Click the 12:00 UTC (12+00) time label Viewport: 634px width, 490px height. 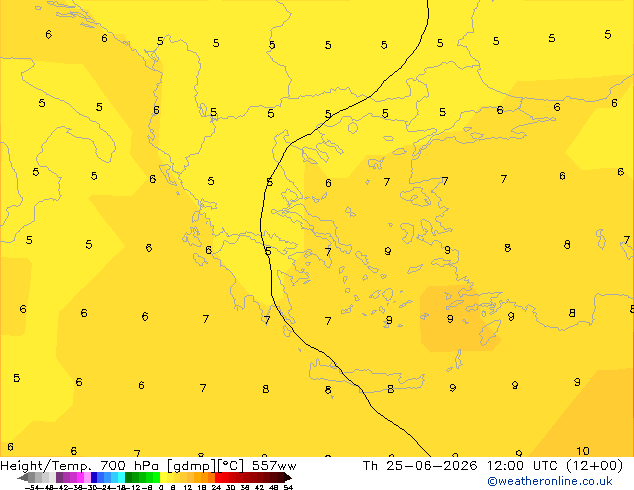tap(555, 466)
